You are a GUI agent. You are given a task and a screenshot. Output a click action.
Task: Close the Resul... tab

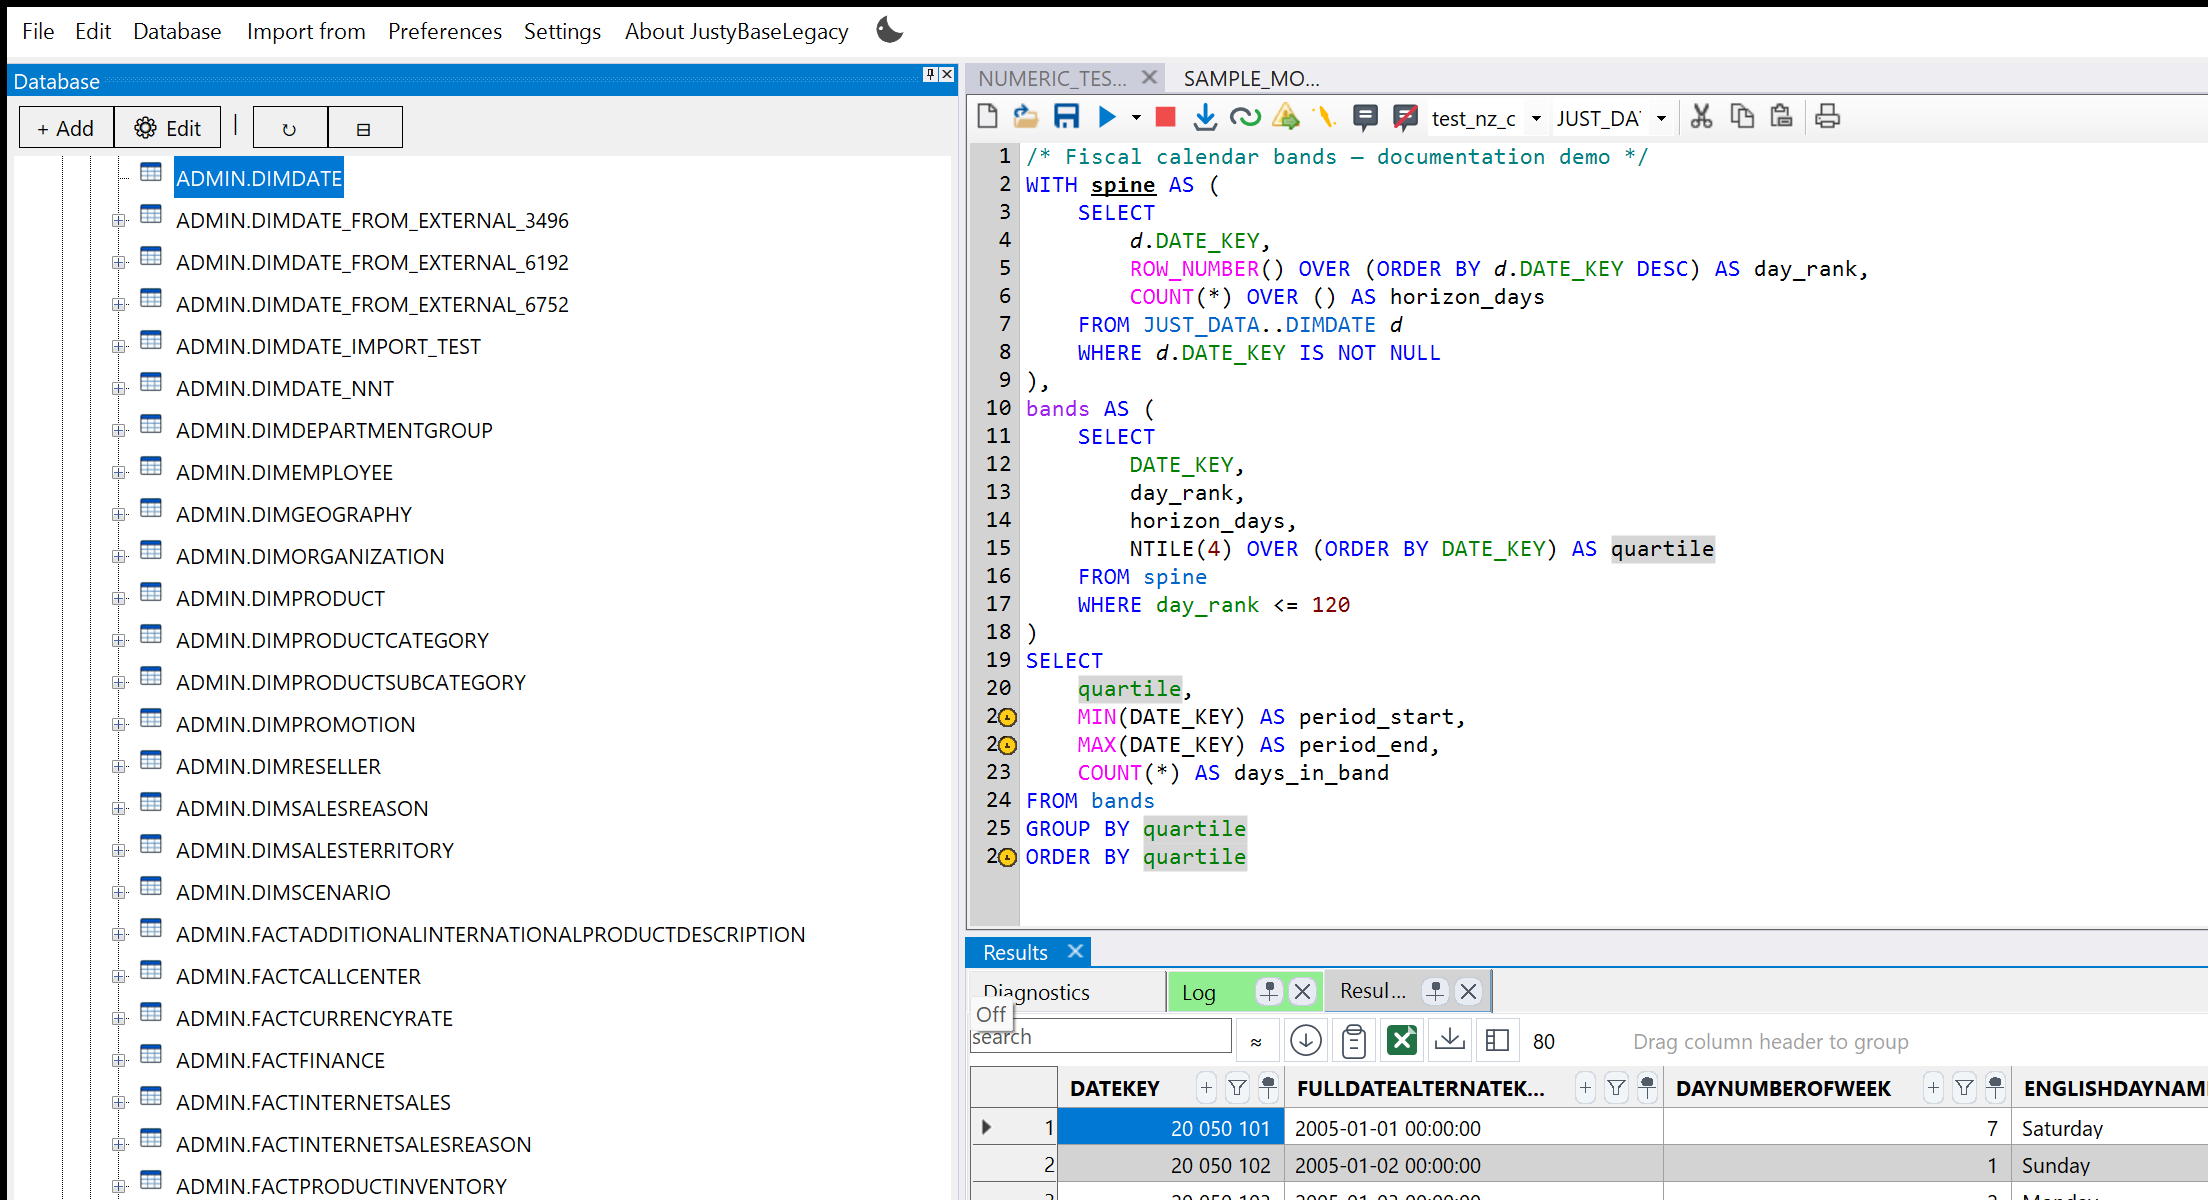1468,991
